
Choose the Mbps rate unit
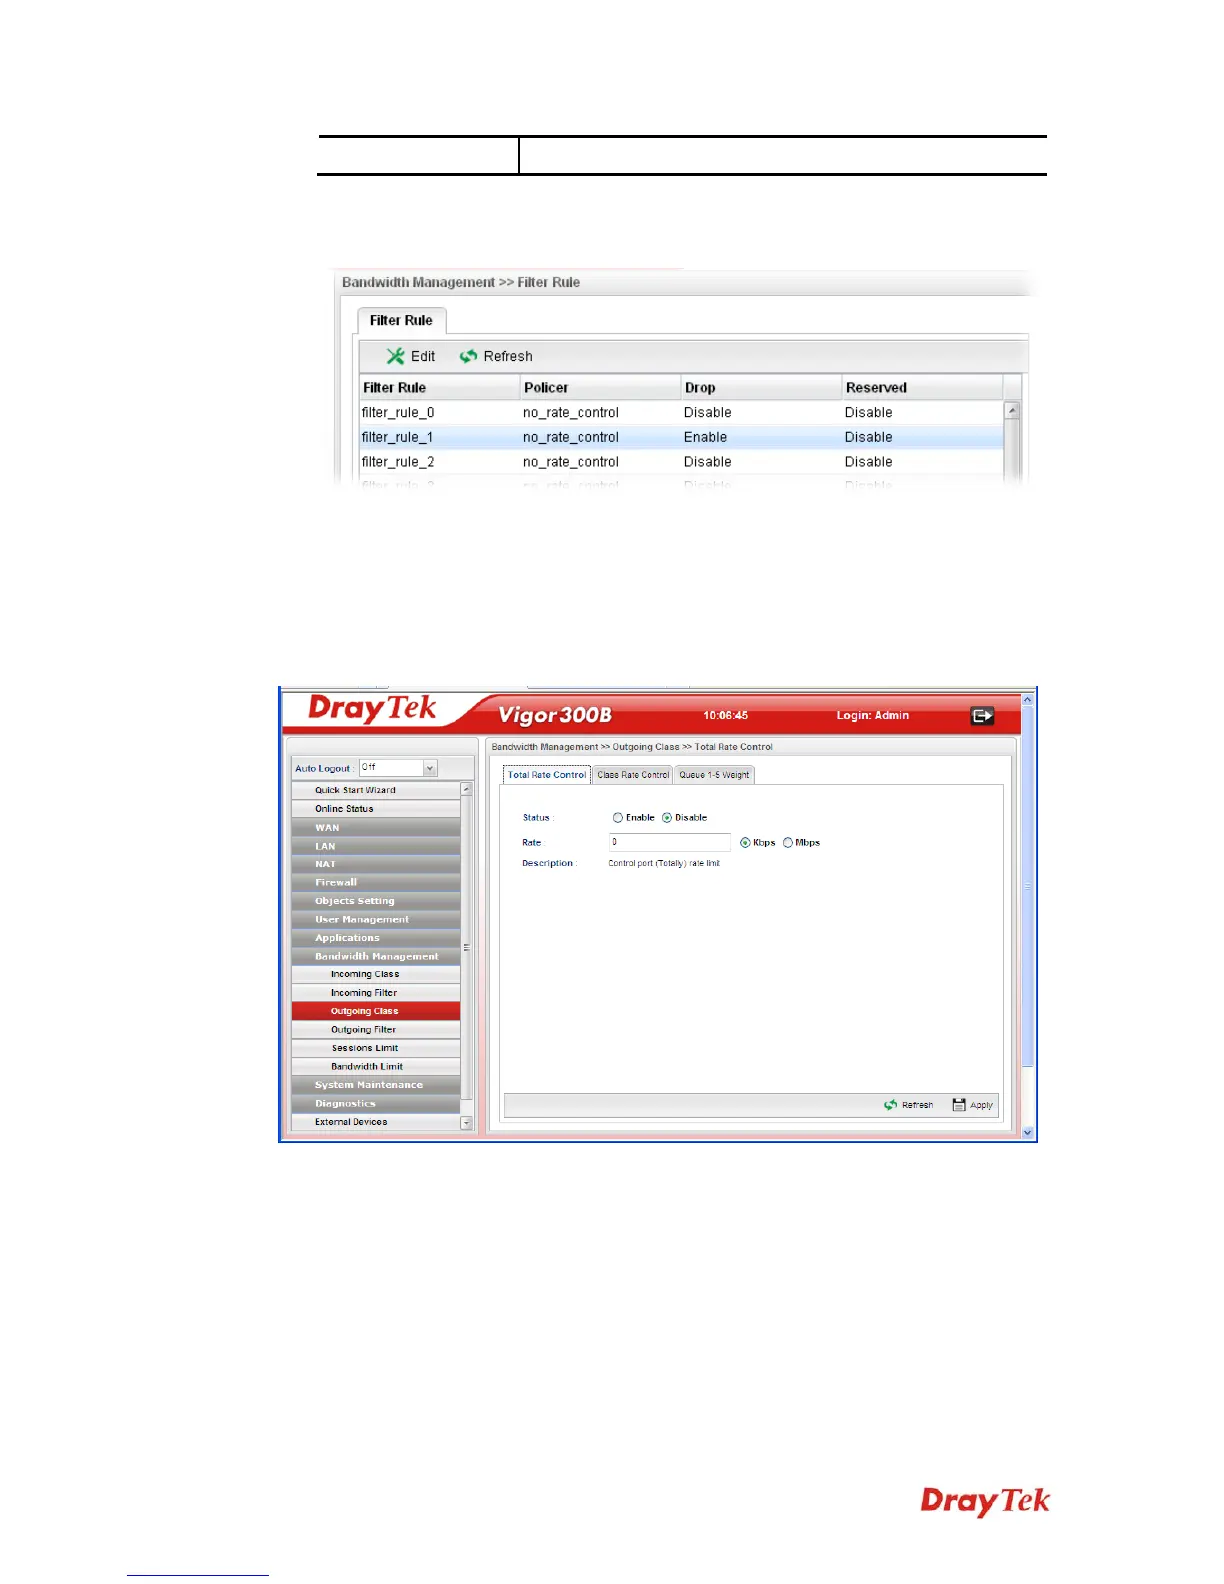pos(788,843)
